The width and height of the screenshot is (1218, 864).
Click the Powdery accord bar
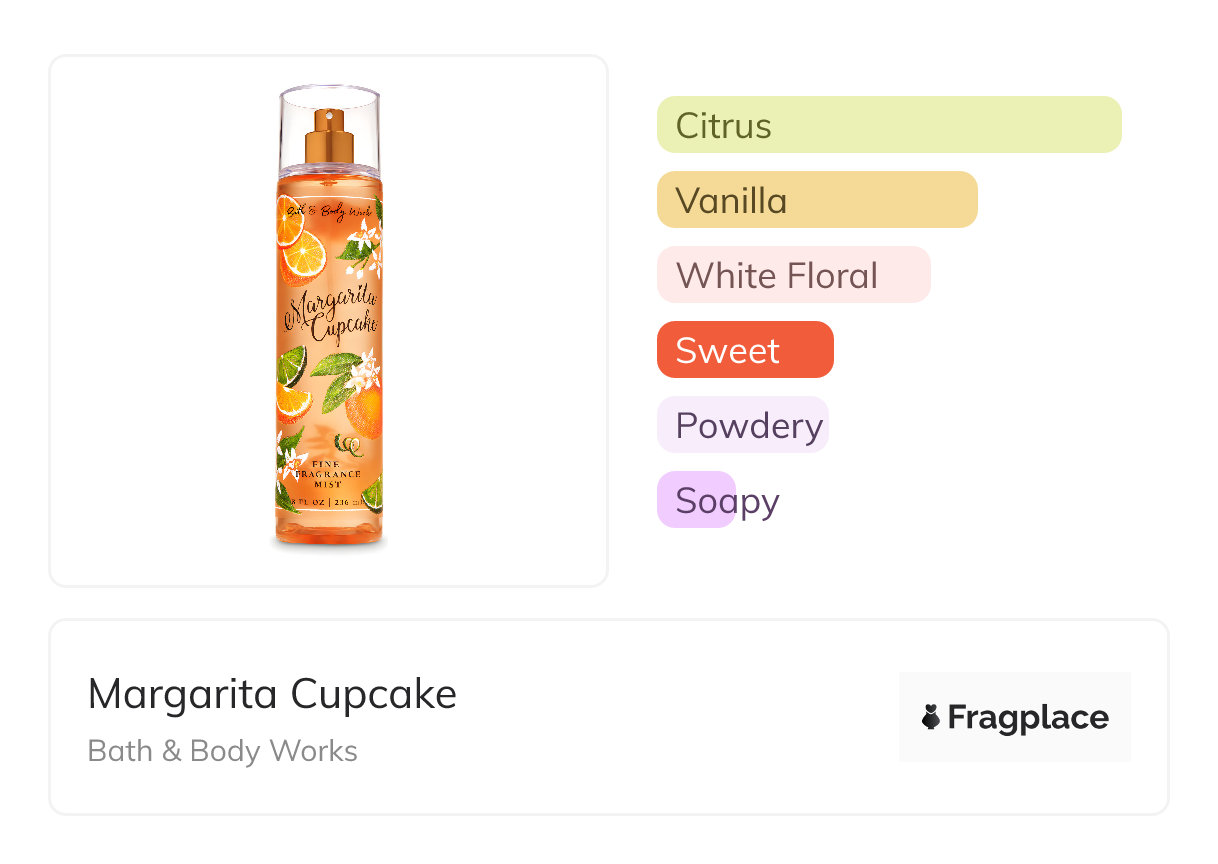coord(742,425)
